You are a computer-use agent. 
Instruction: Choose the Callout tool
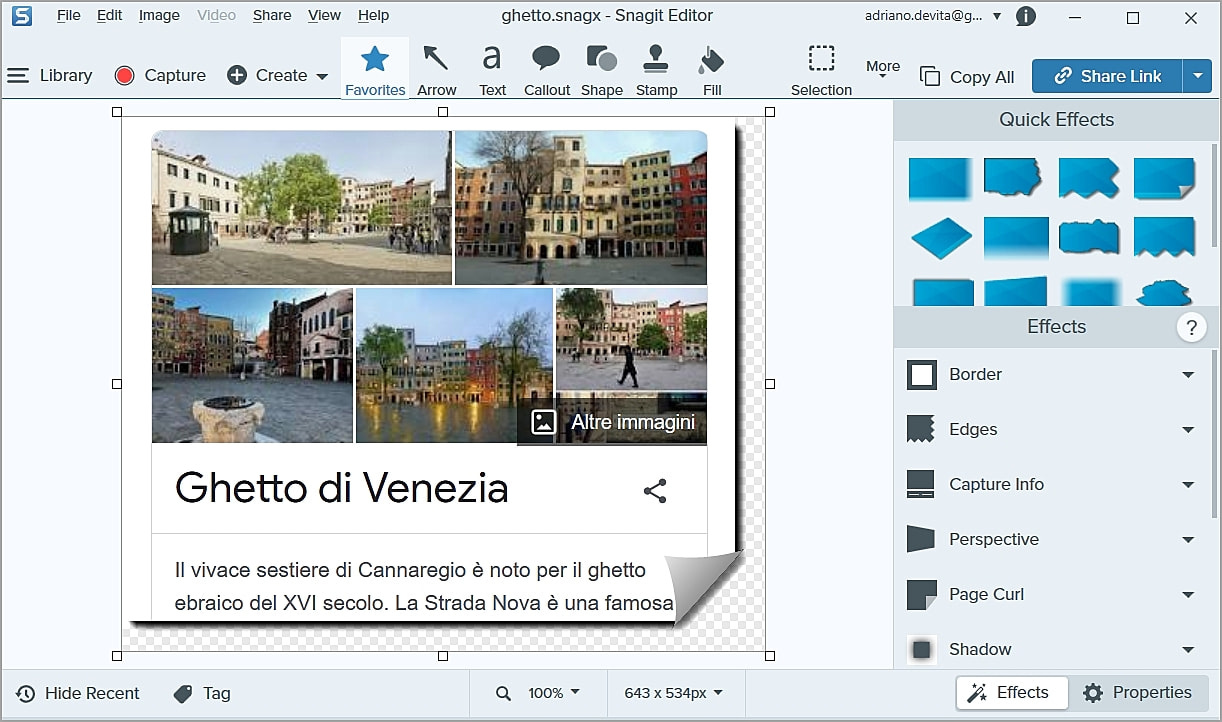coord(546,70)
